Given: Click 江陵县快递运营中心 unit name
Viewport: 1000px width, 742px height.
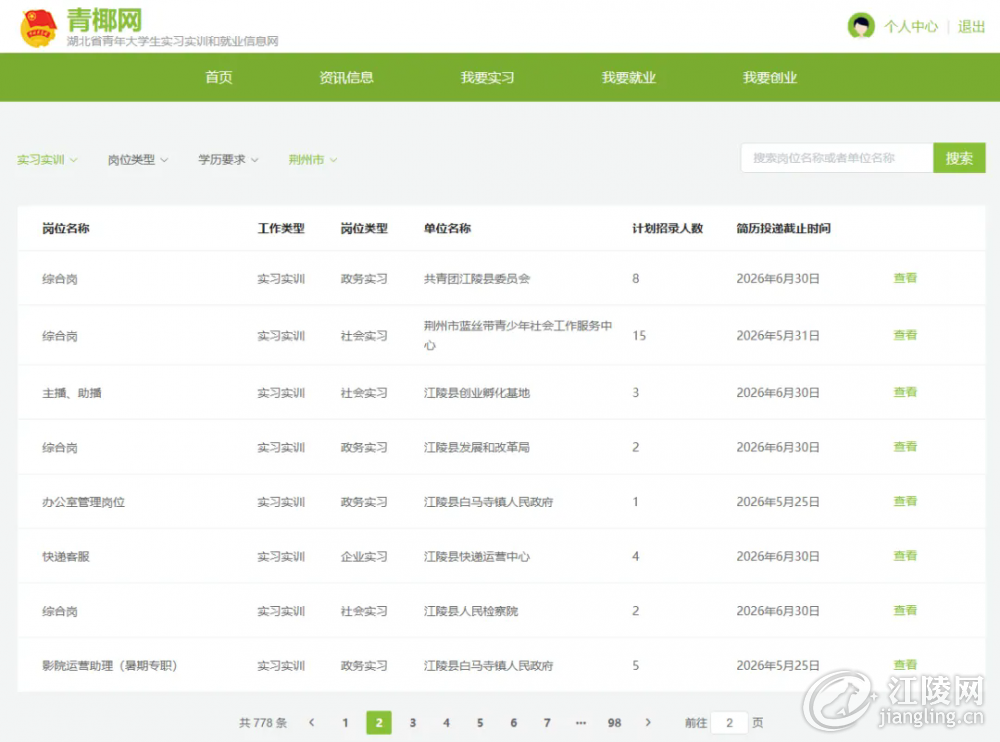Looking at the screenshot, I should point(477,556).
